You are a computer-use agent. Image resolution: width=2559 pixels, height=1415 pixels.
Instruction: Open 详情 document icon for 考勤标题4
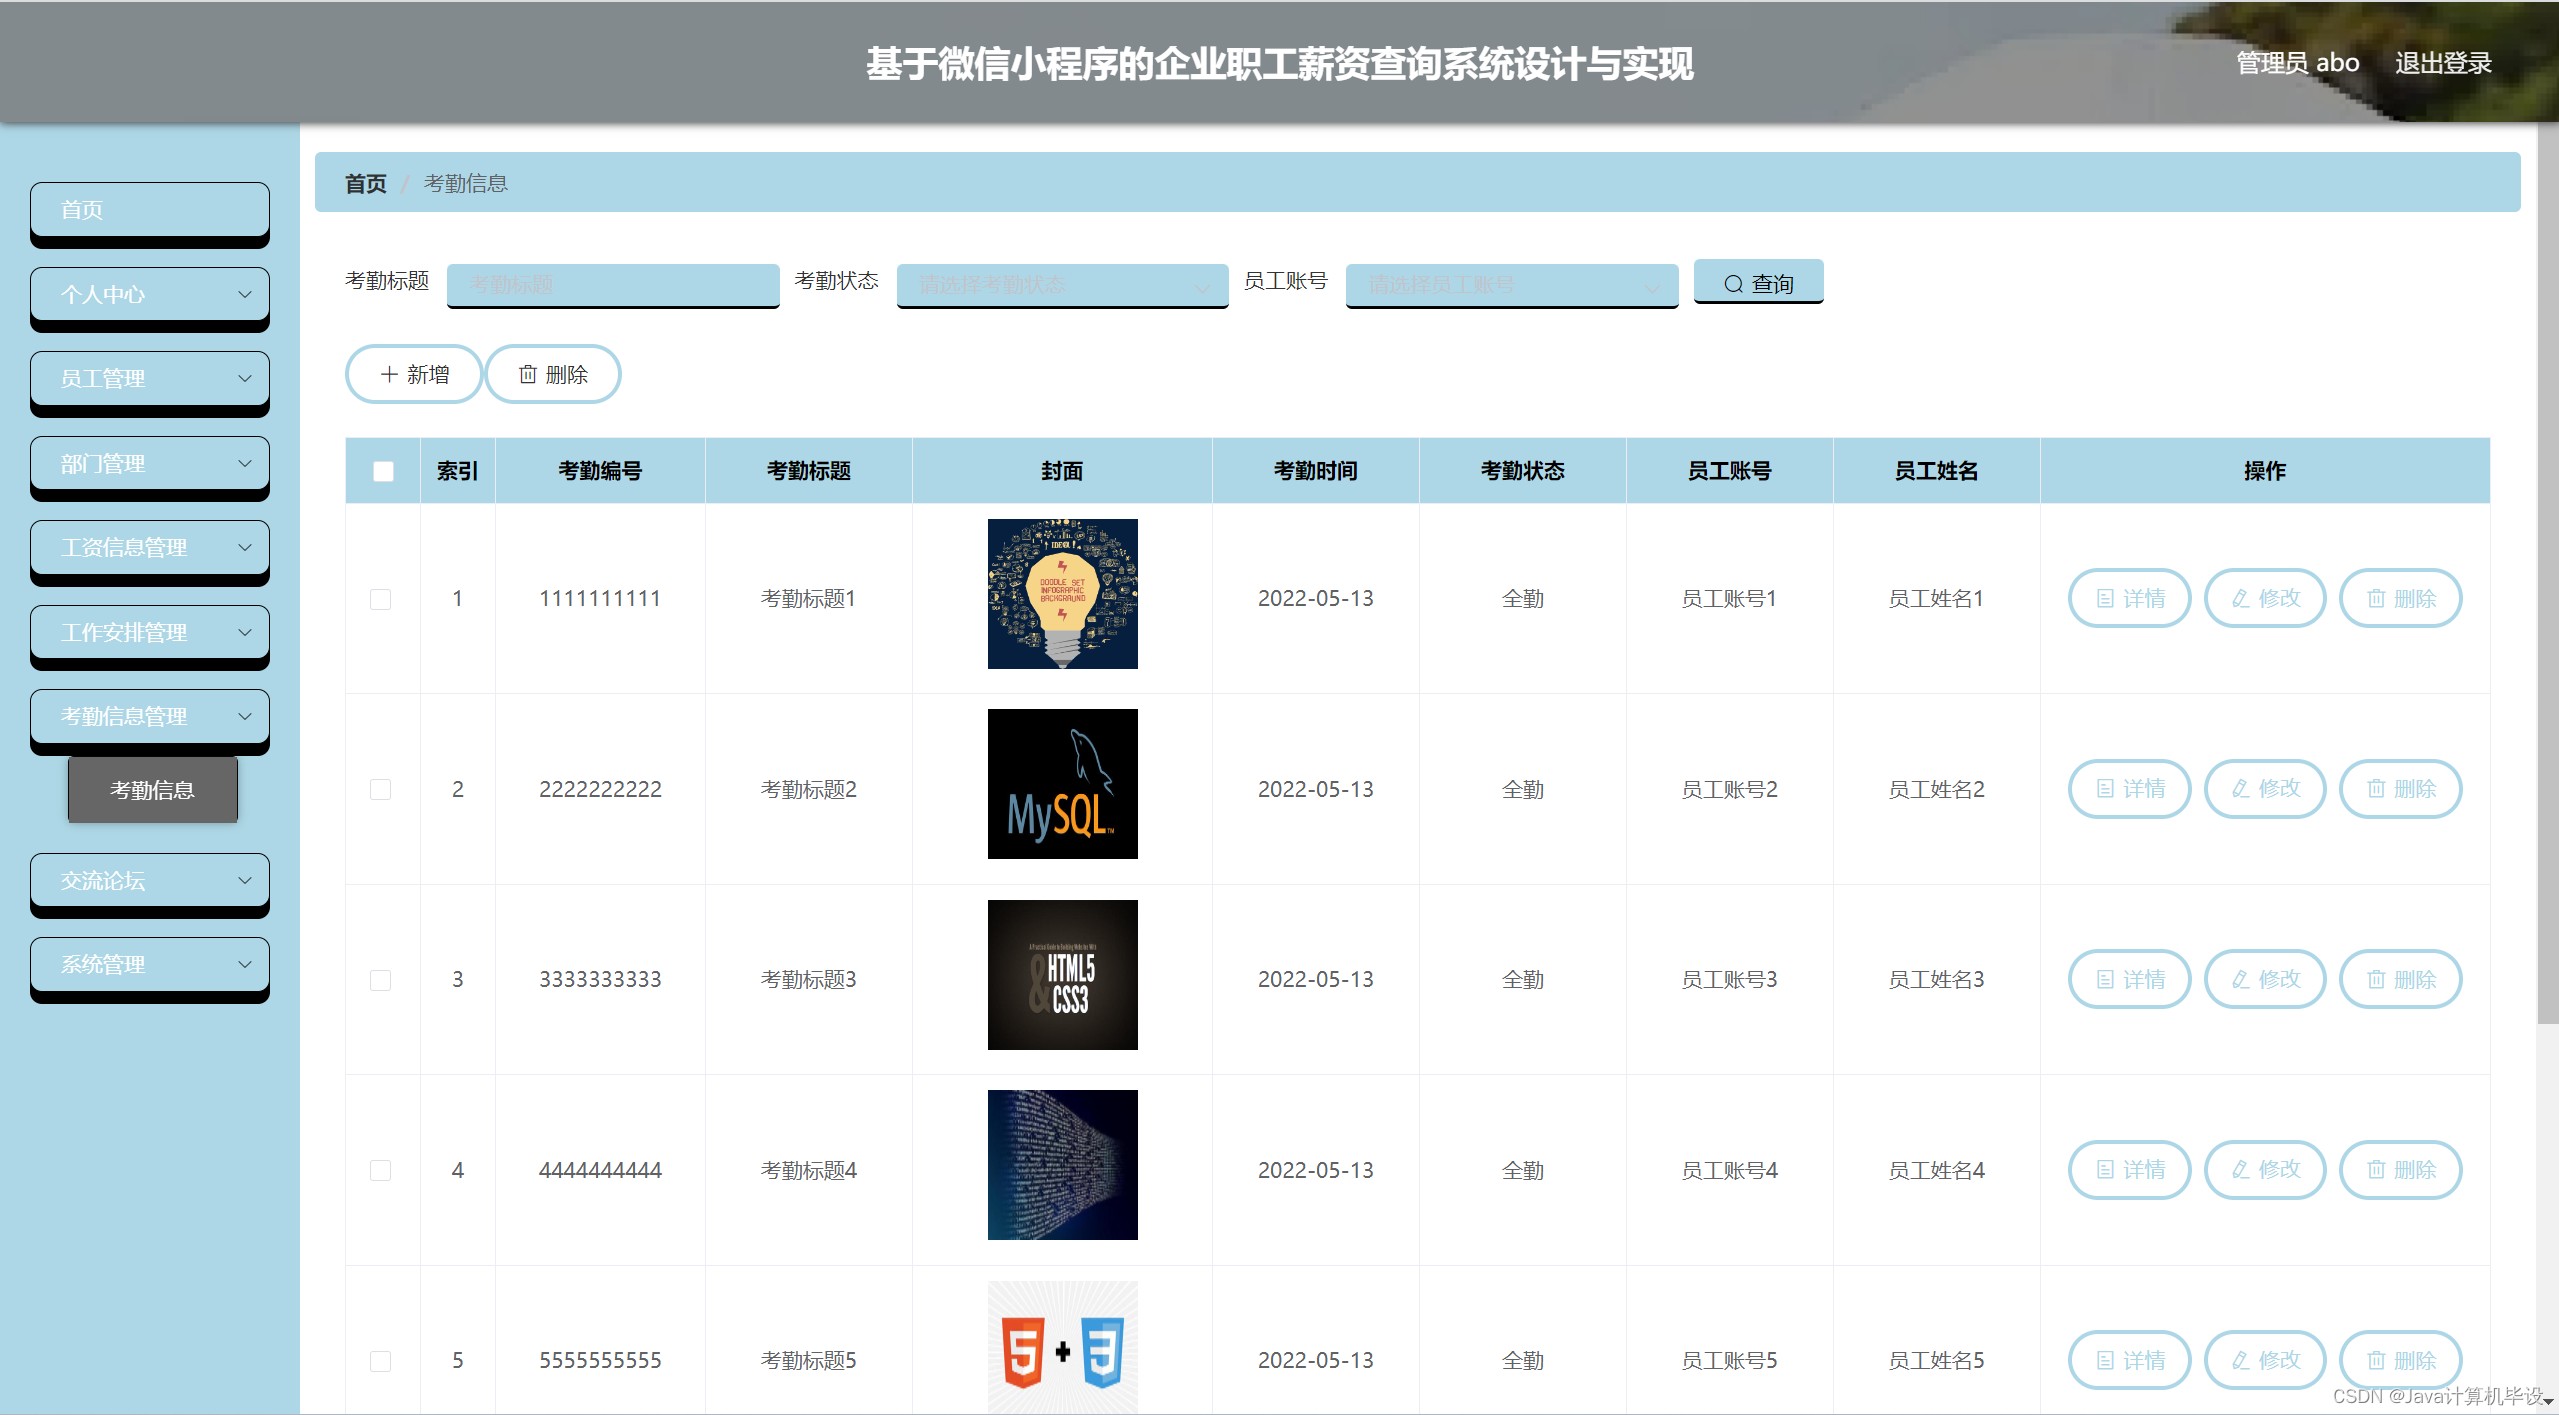(2105, 1169)
